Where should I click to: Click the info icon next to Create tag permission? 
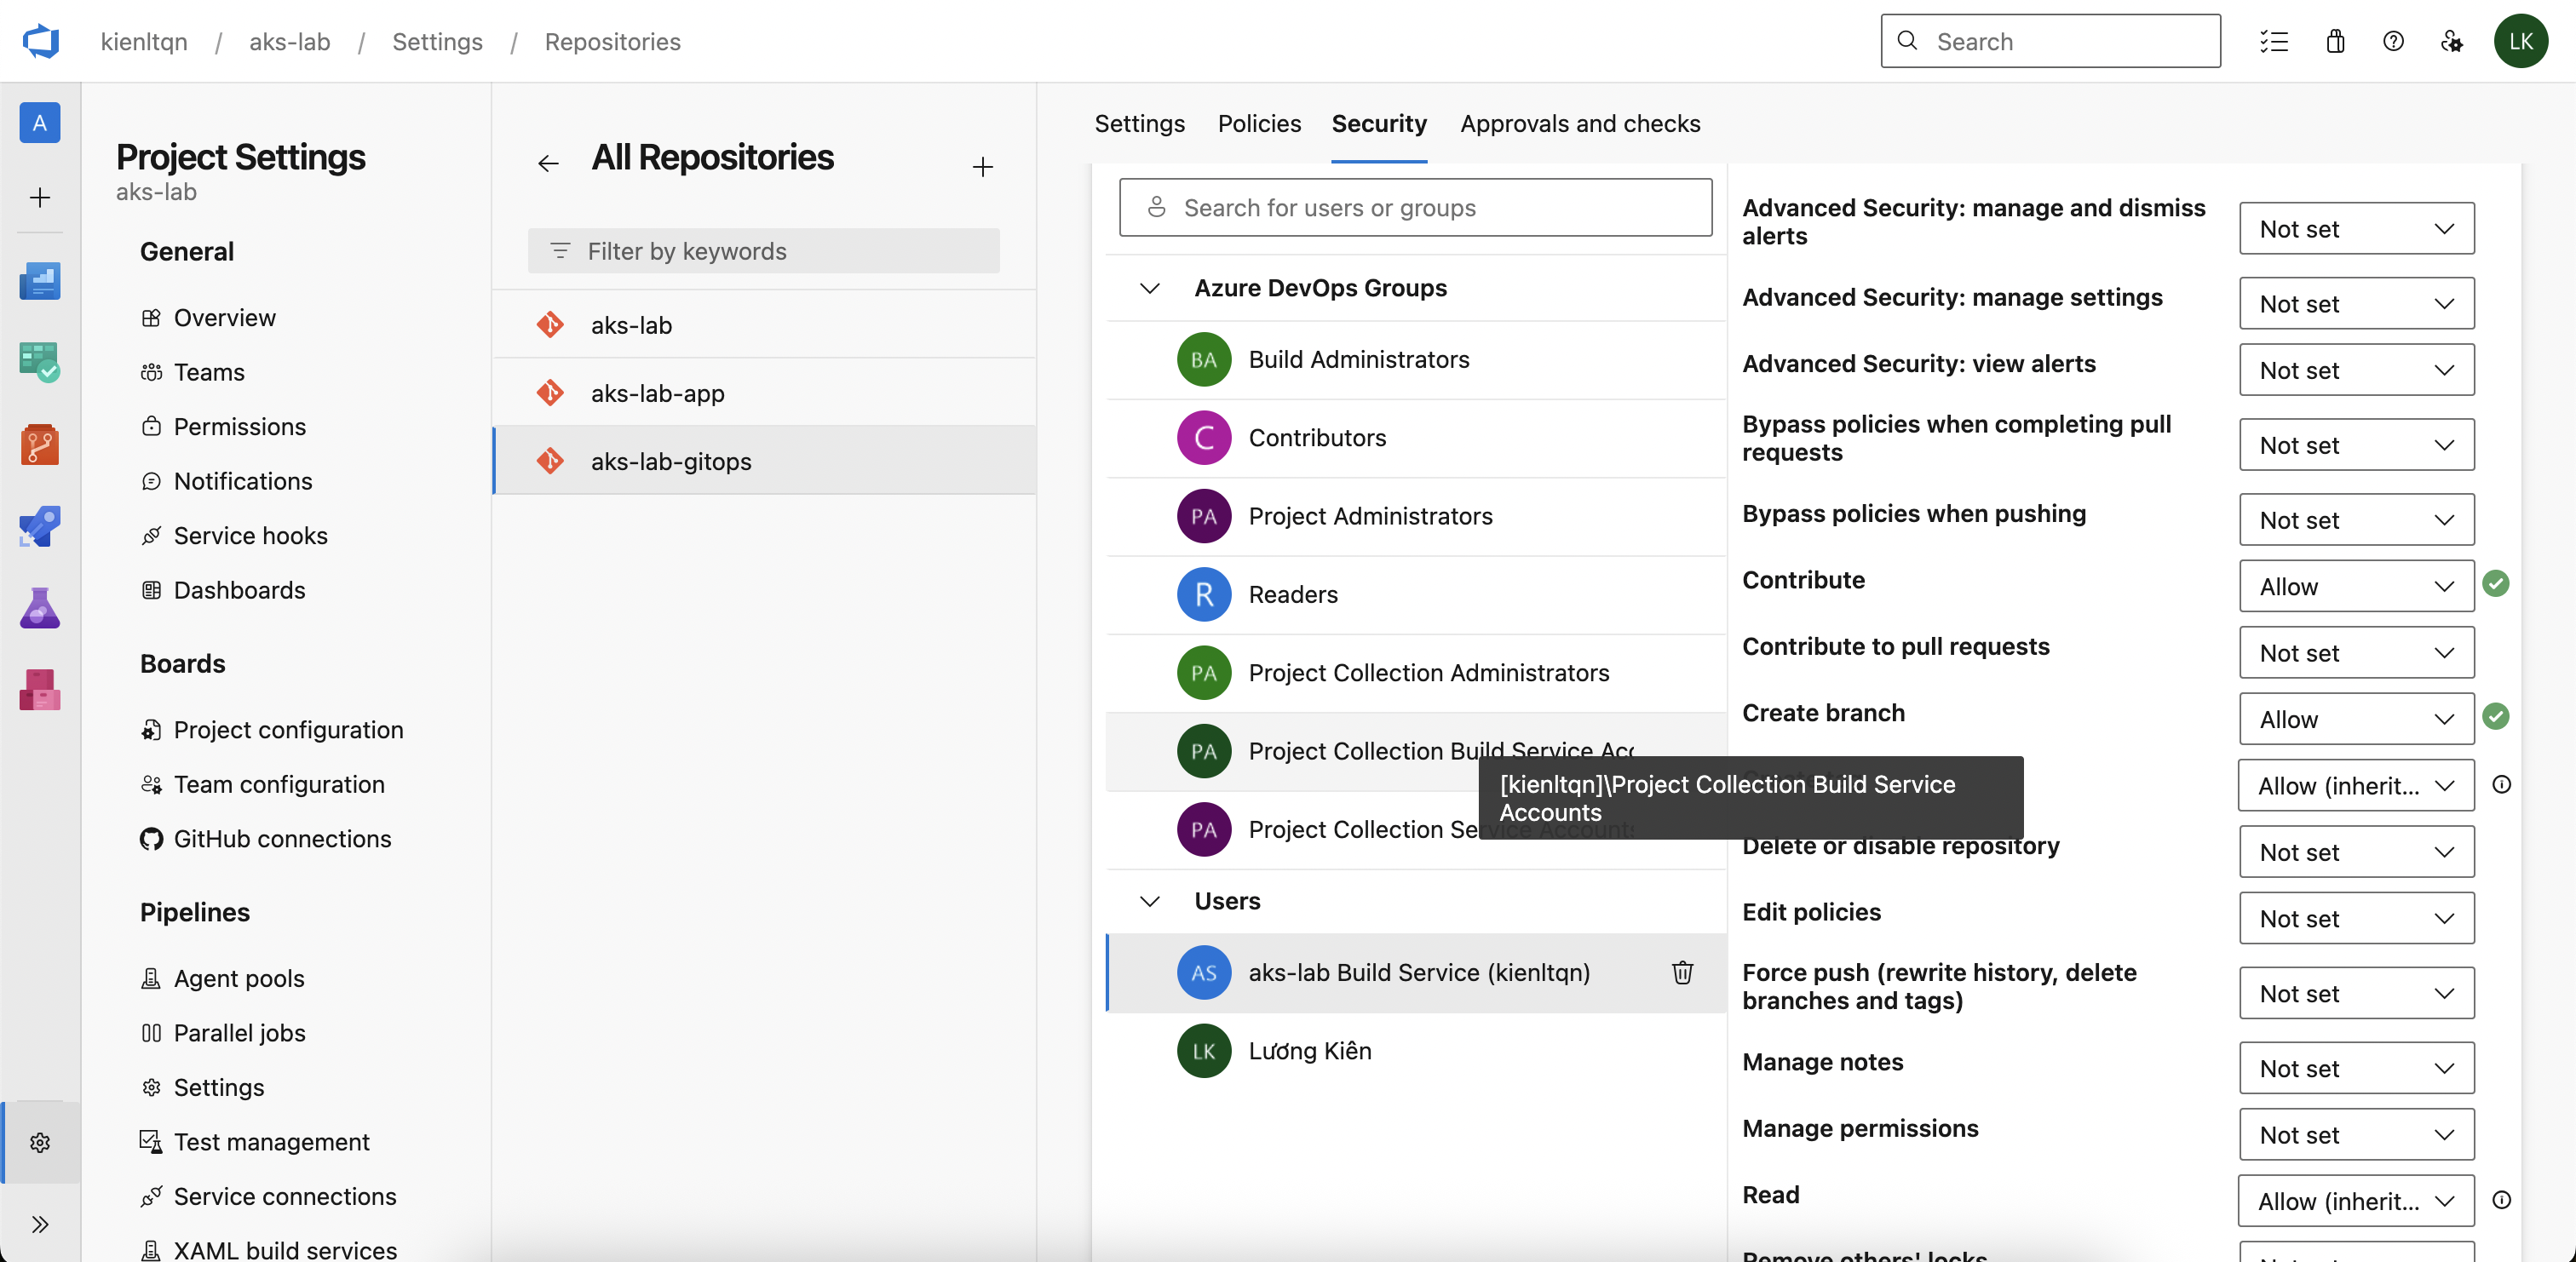point(2501,784)
